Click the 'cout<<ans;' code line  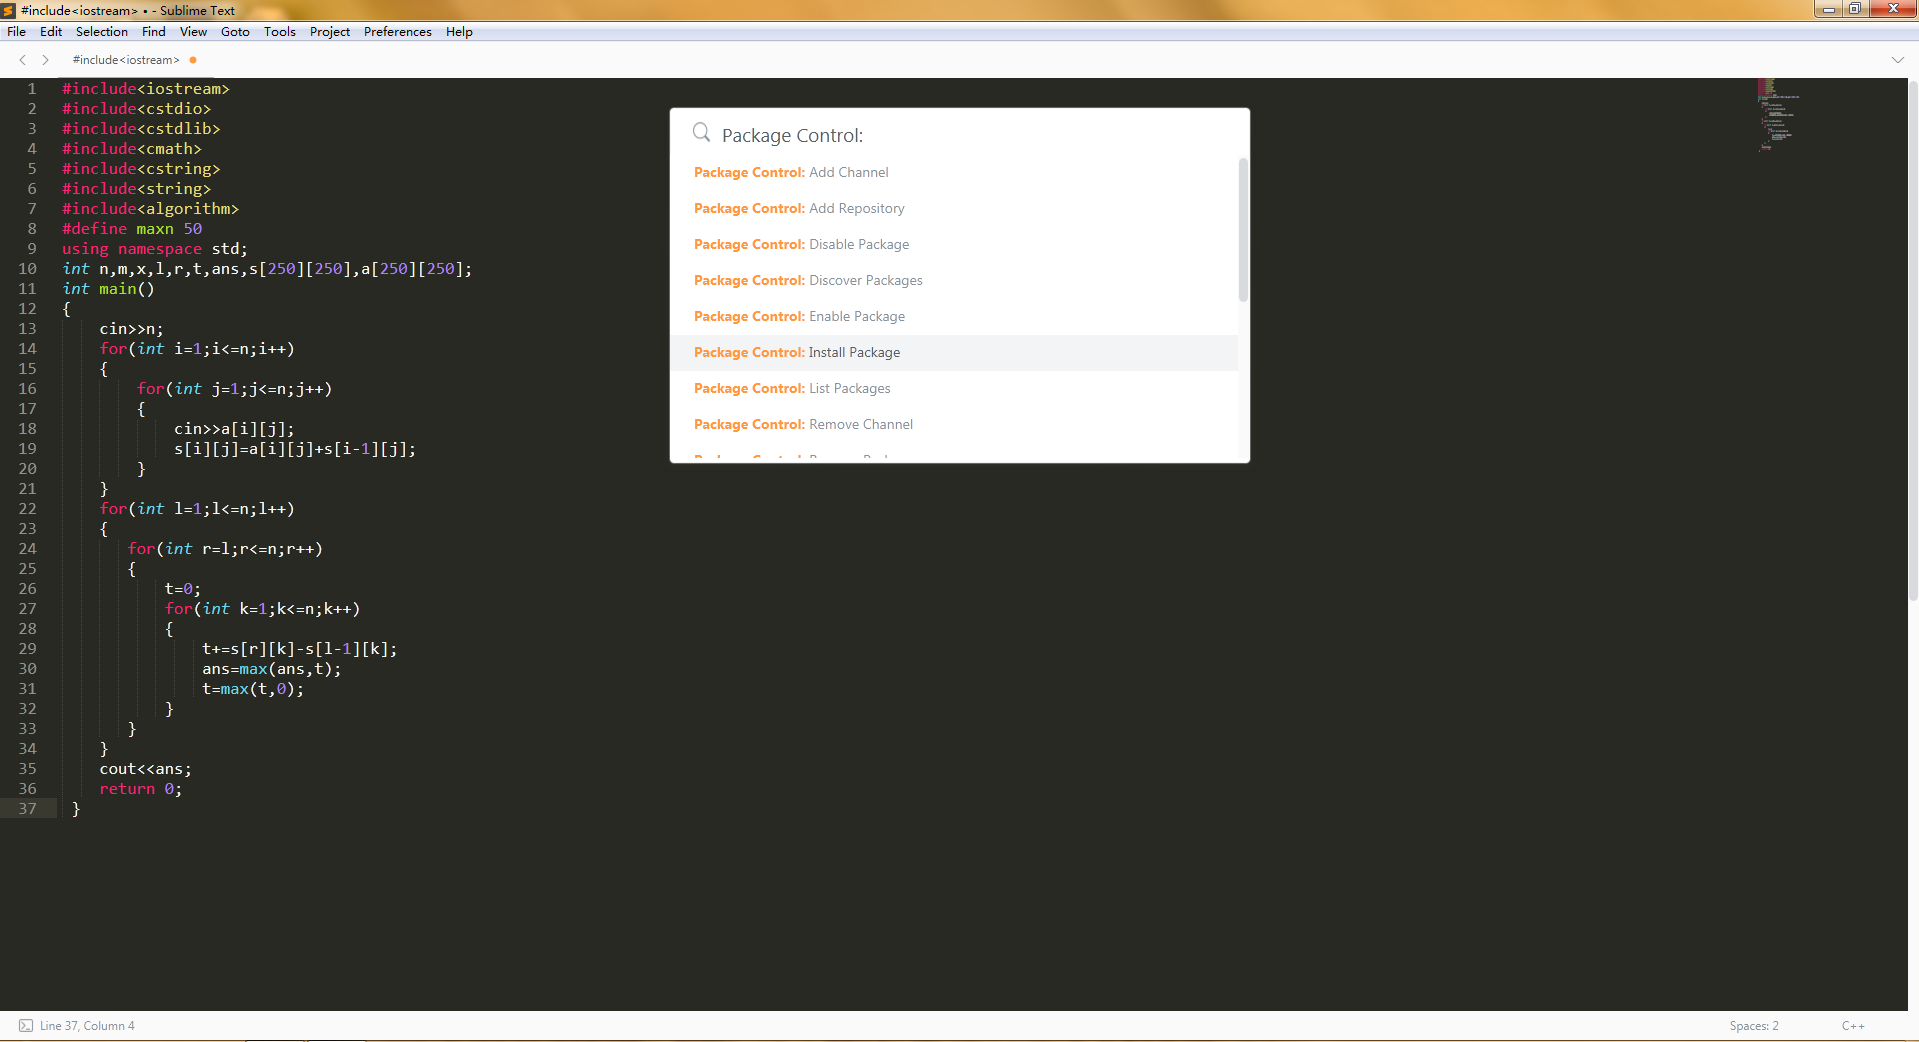point(145,769)
